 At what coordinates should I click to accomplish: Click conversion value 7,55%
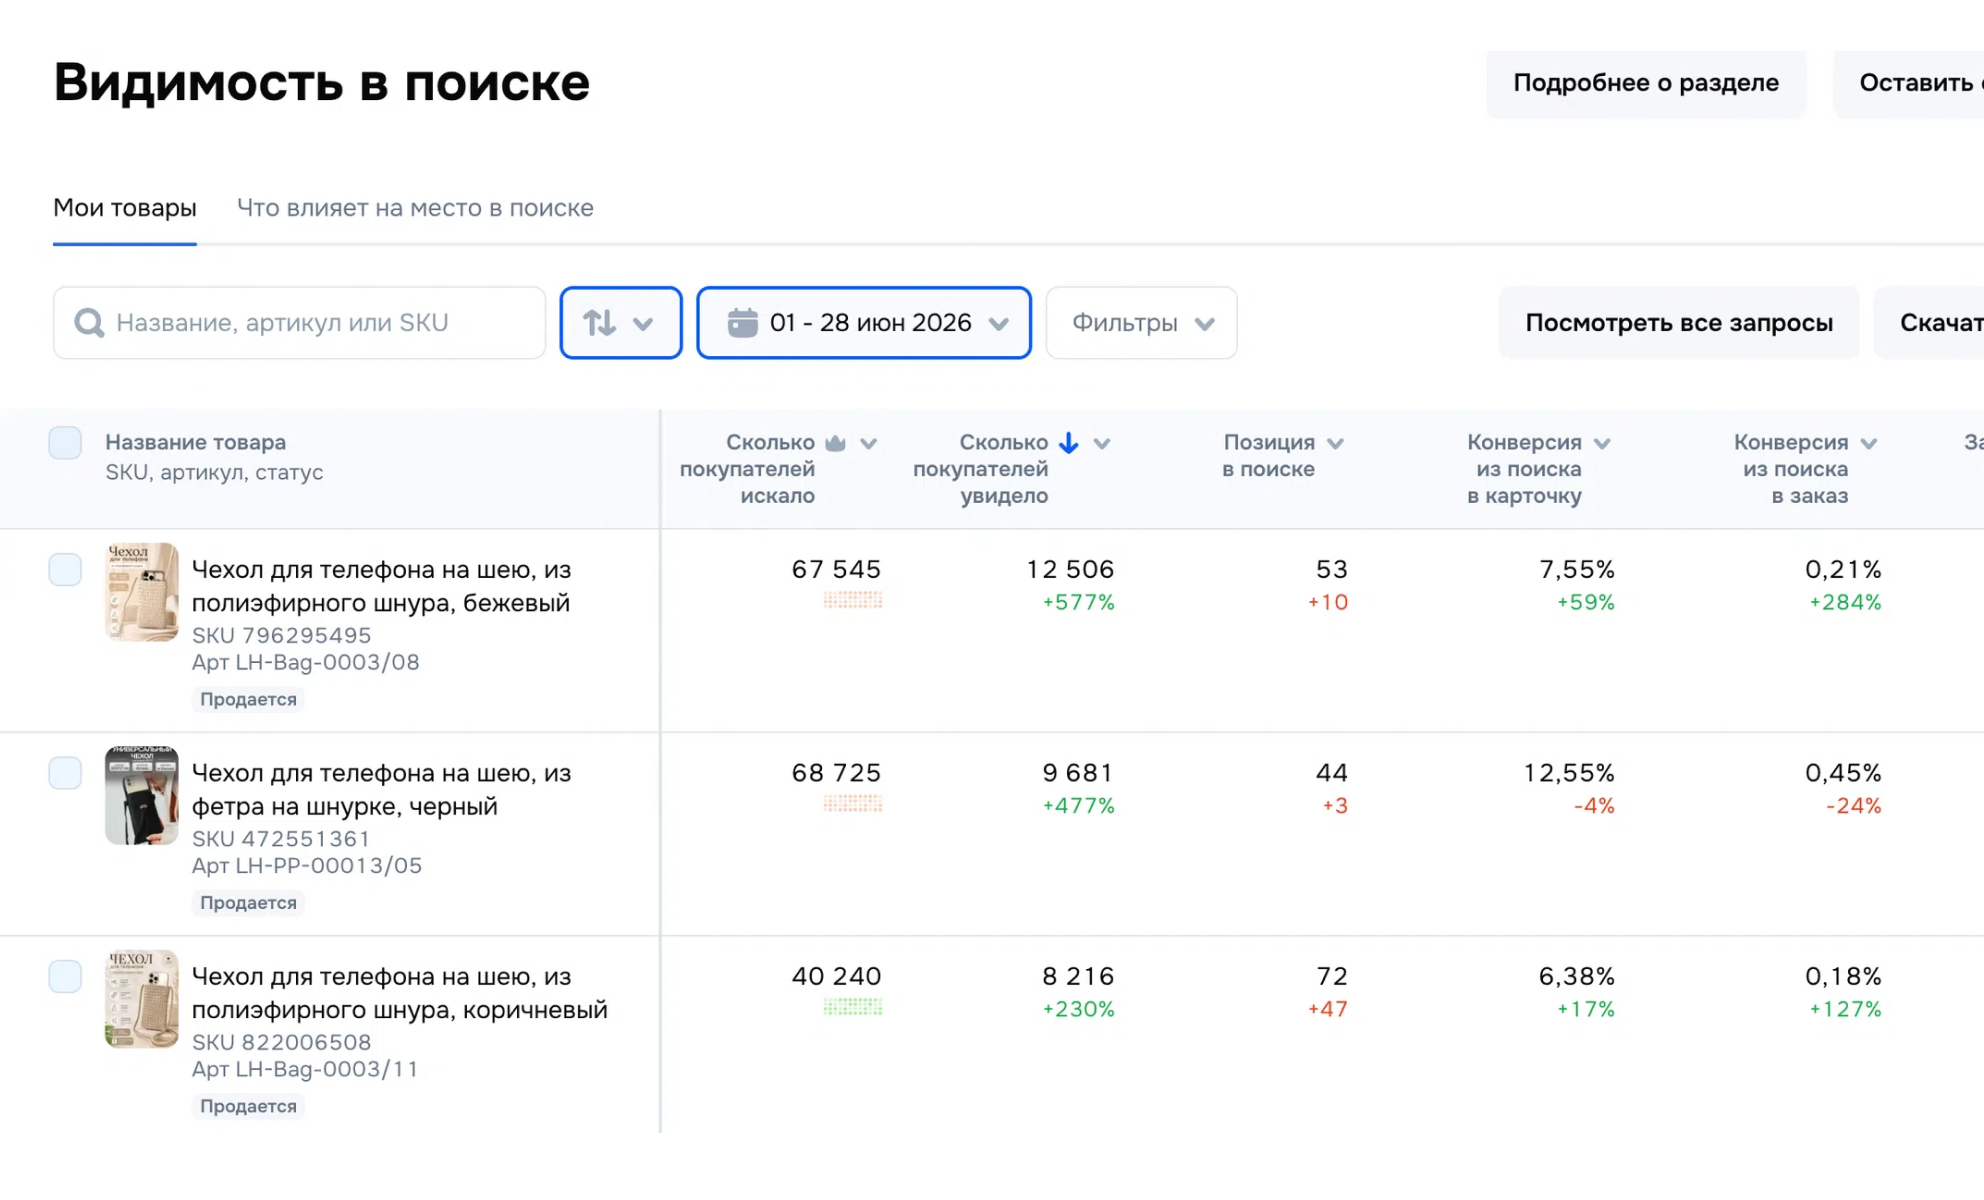click(1577, 569)
